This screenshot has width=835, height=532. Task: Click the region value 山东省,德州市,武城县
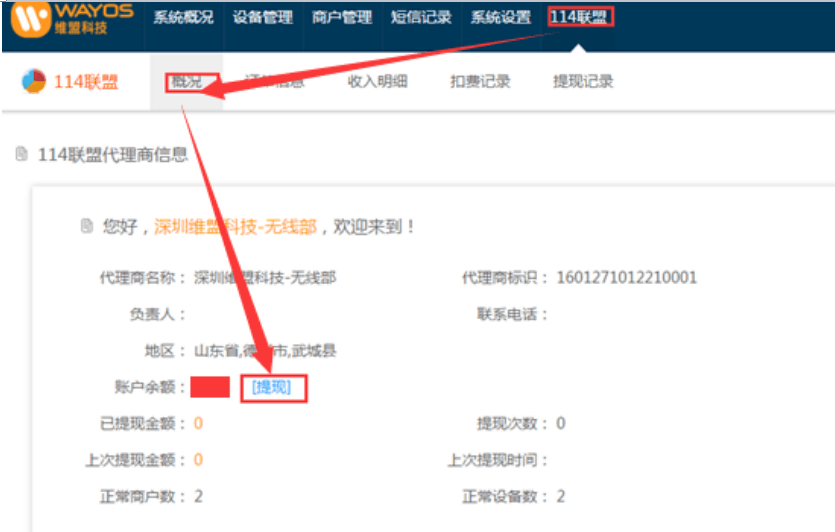tap(265, 350)
